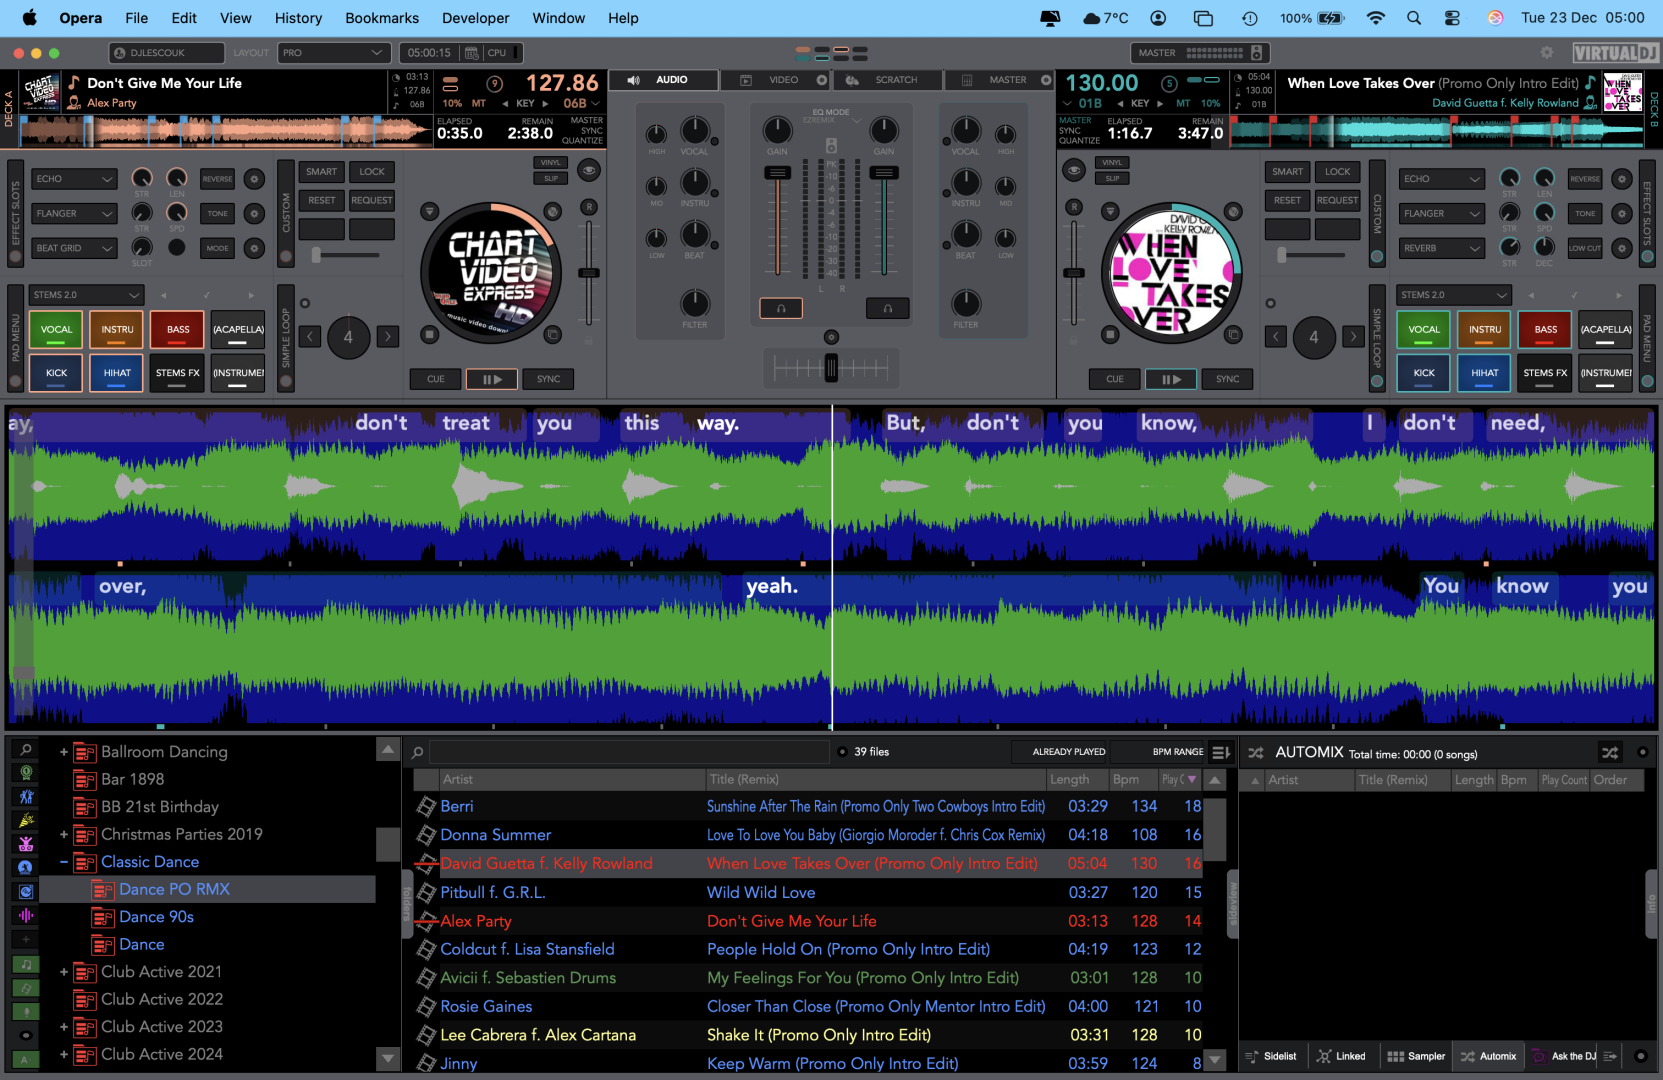Expand the Christmas Parties 2019 folder
Viewport: 1663px width, 1080px height.
(64, 834)
